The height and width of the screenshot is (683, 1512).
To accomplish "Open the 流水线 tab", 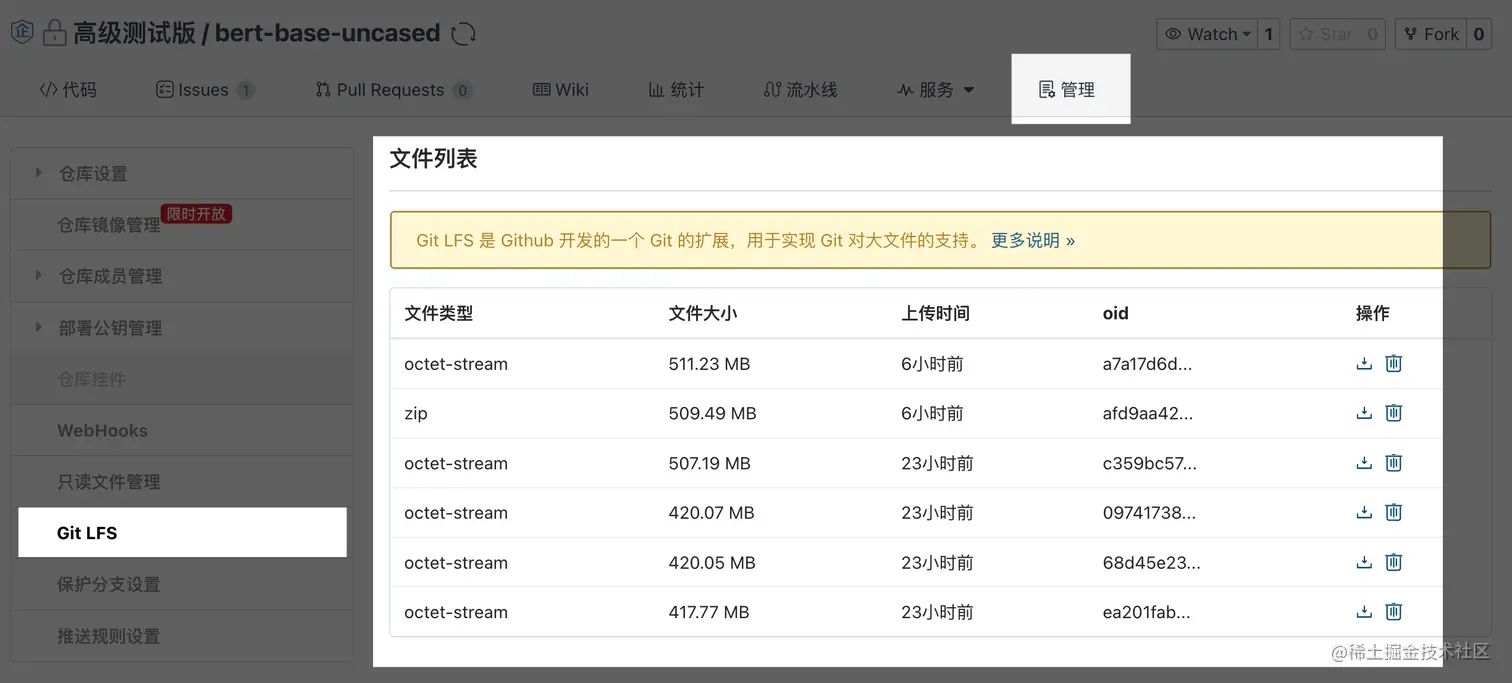I will point(800,90).
